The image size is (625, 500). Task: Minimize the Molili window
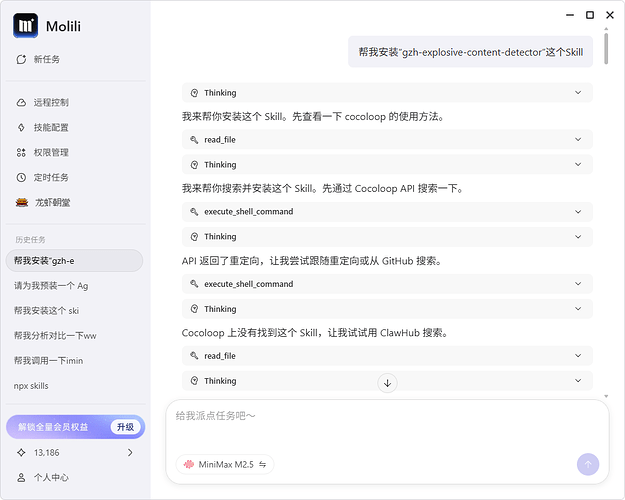click(x=570, y=15)
